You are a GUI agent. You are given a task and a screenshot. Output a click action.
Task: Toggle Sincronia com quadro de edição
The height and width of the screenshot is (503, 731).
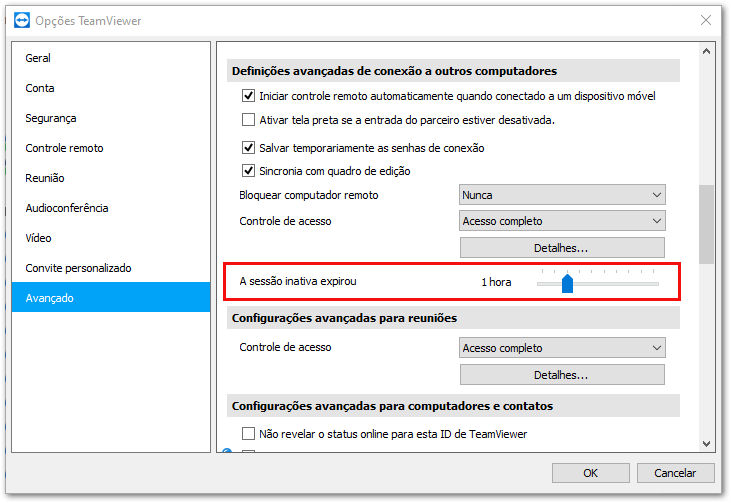tap(248, 171)
